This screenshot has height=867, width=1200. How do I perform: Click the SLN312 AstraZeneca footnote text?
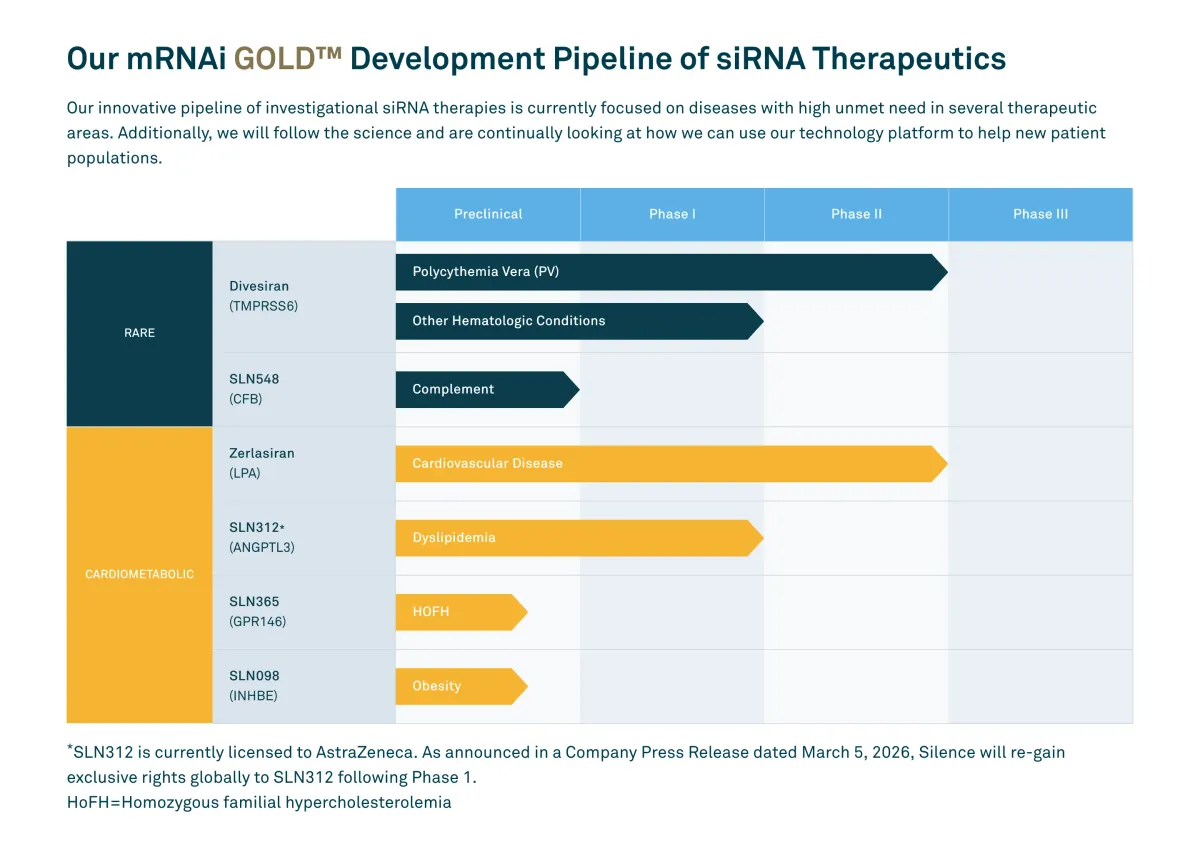pyautogui.click(x=566, y=764)
